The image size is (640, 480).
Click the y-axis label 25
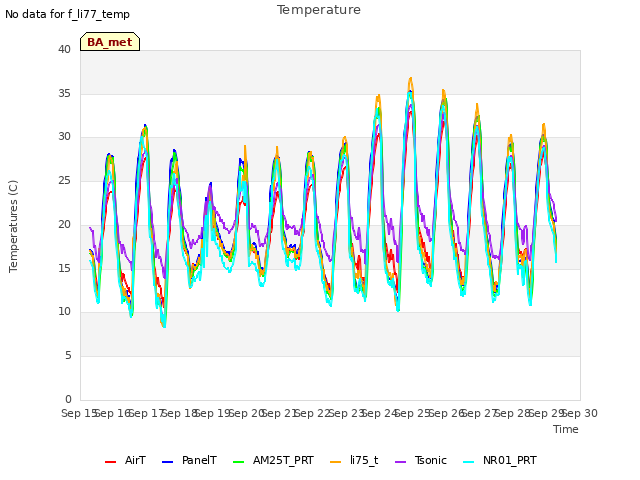(x=64, y=180)
